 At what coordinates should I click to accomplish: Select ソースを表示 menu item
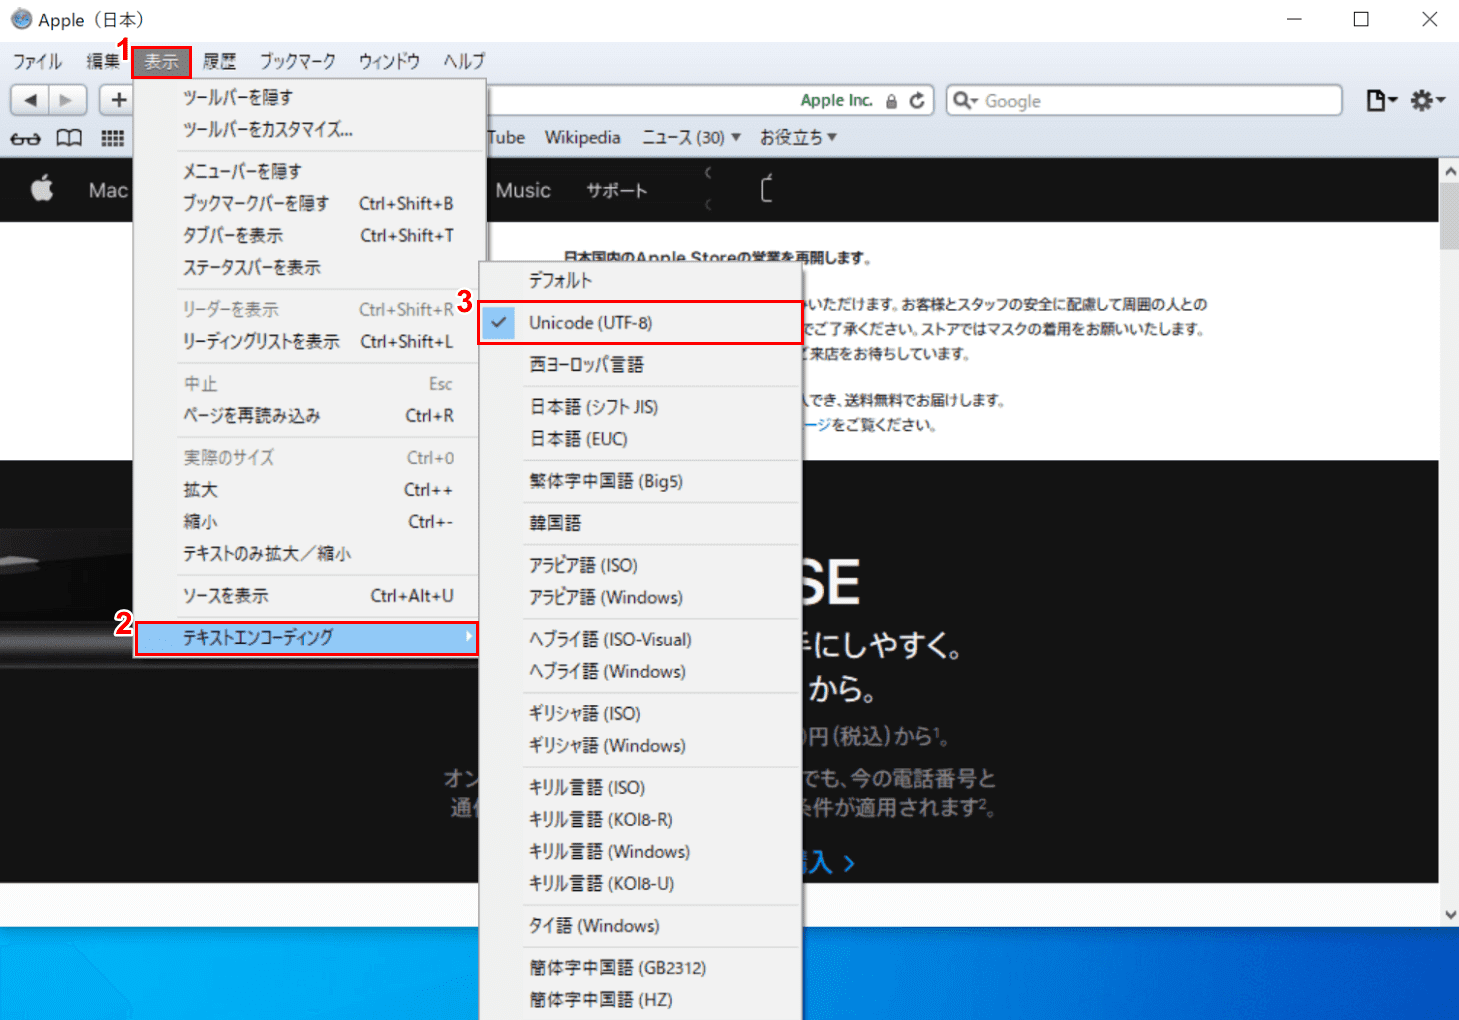(307, 595)
